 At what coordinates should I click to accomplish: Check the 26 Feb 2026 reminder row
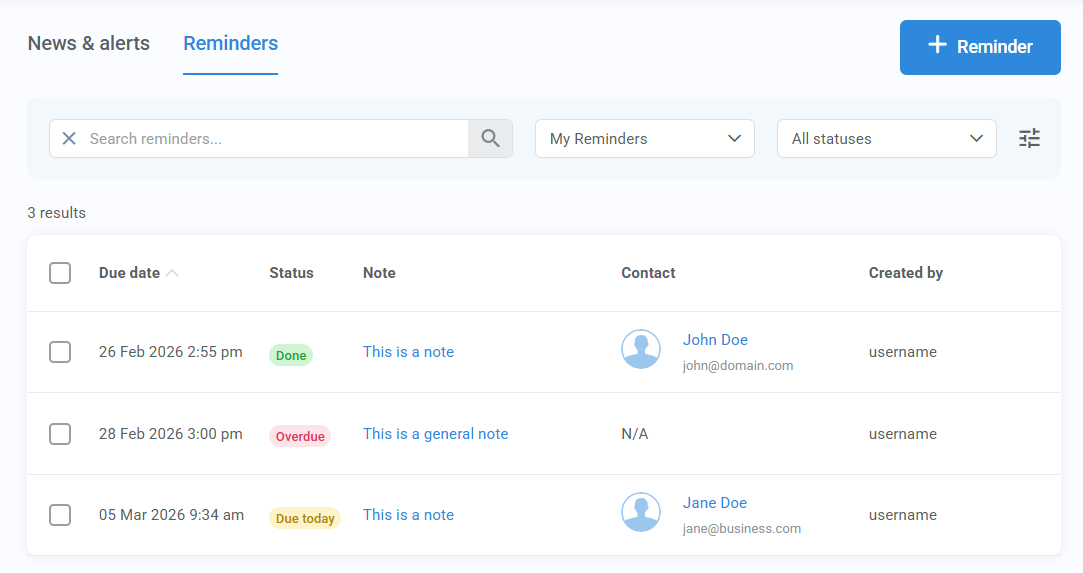(x=60, y=352)
